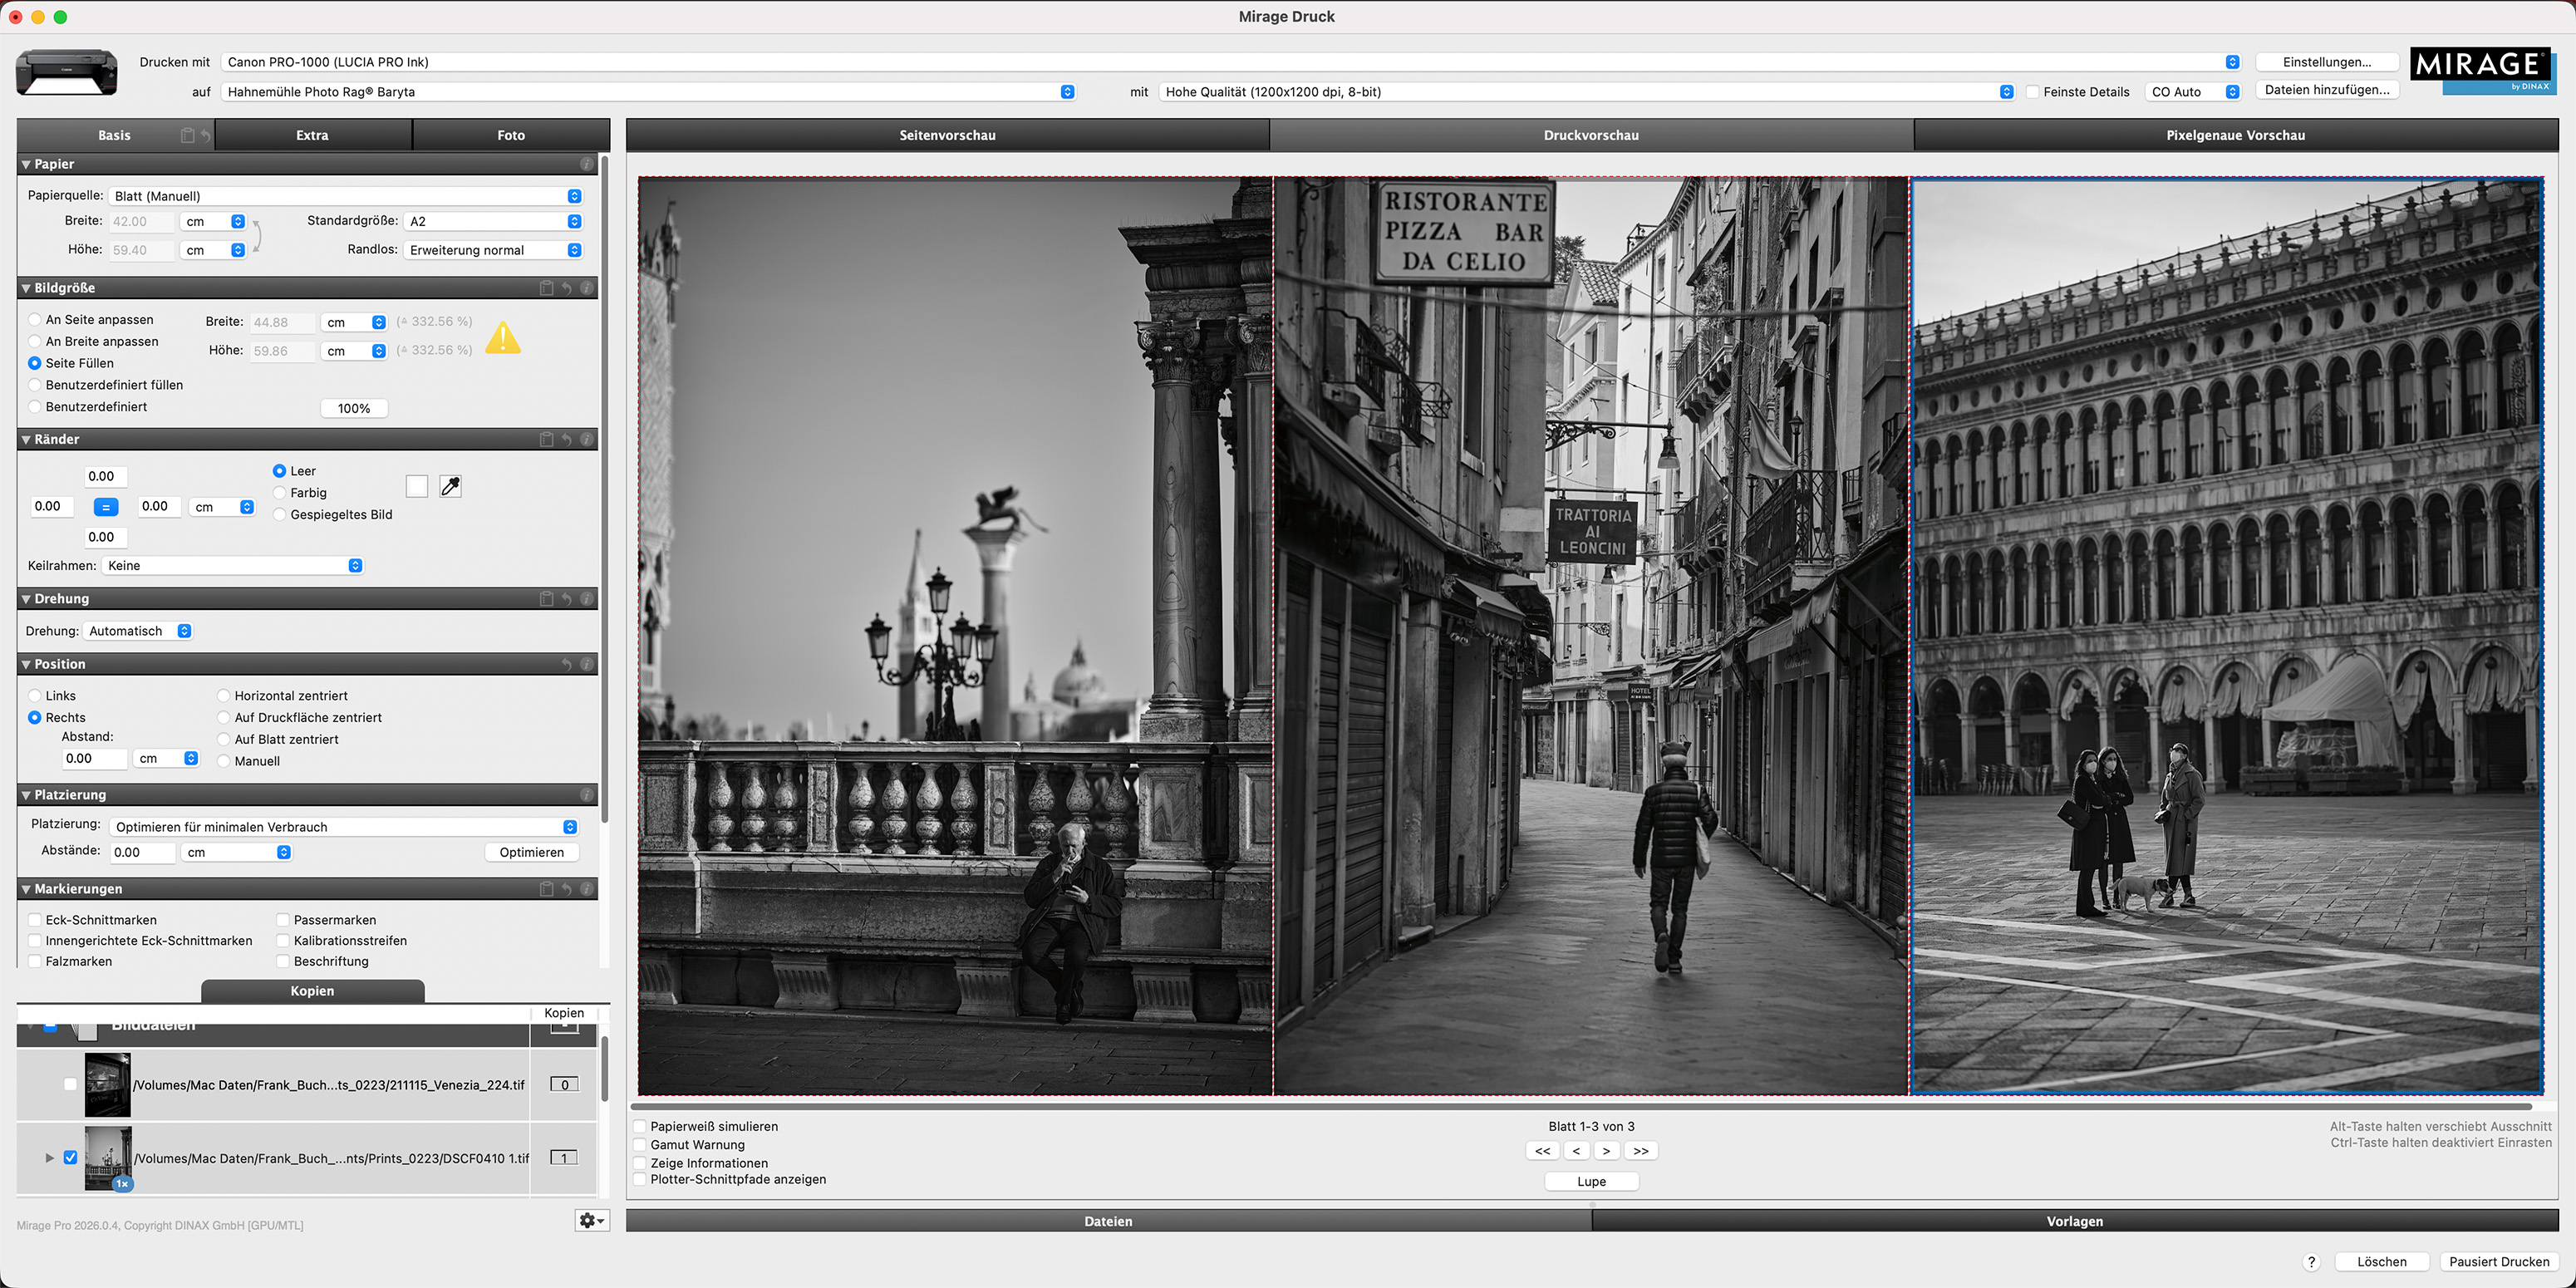Reset the Drehung section with undo icon
This screenshot has height=1288, width=2576.
coord(566,599)
